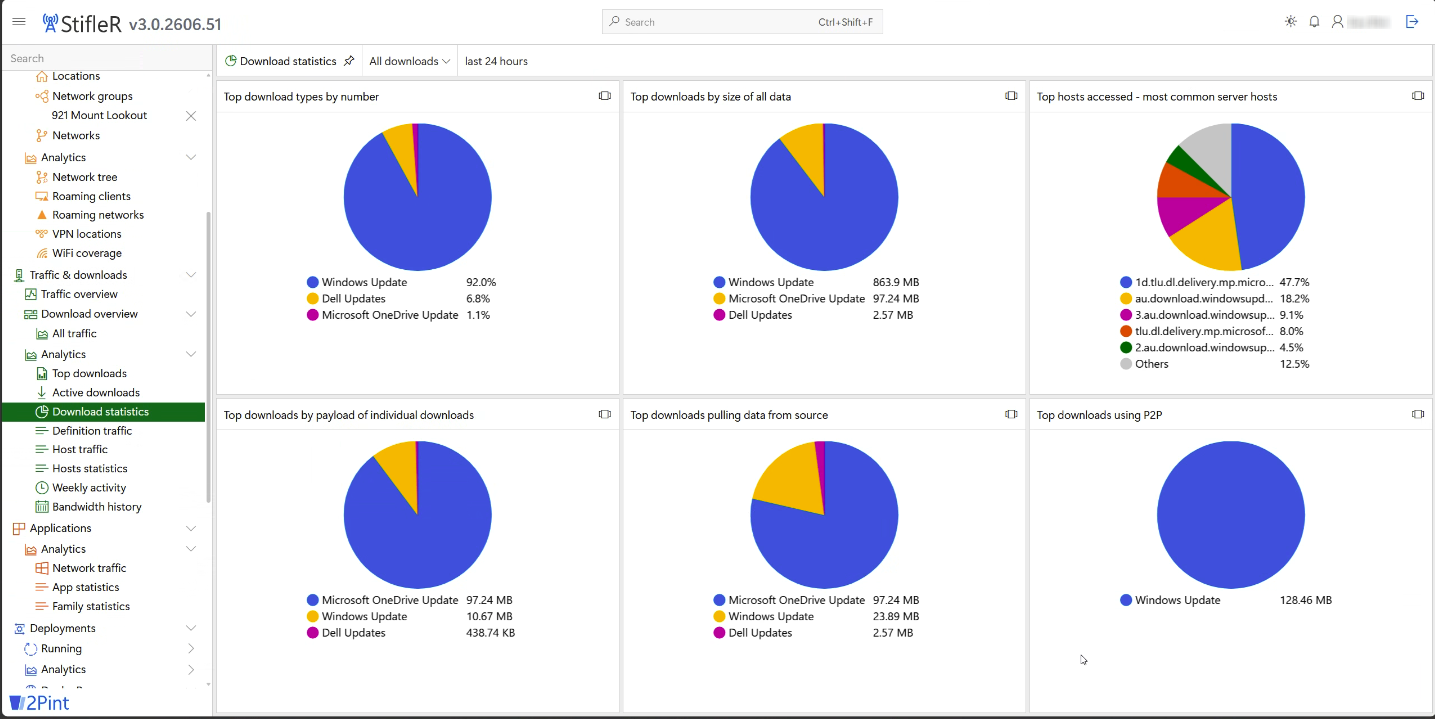Image resolution: width=1435 pixels, height=719 pixels.
Task: Click the sign out icon
Action: click(x=1412, y=21)
